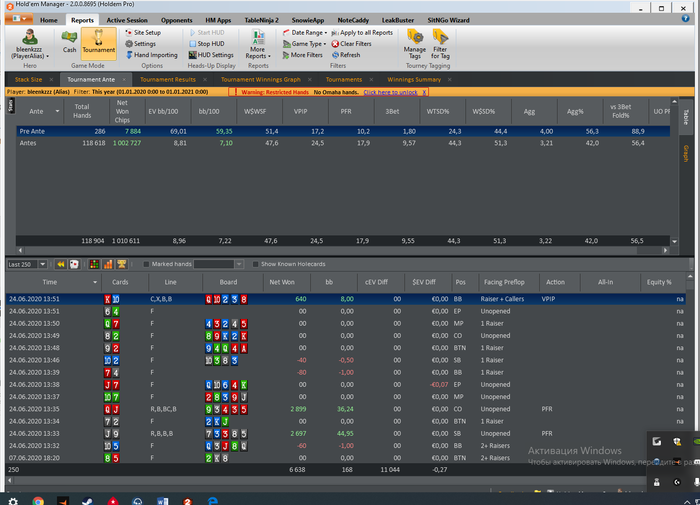This screenshot has width=700, height=505.
Task: Click the hands list horizontal scrollbar
Action: coord(325,480)
